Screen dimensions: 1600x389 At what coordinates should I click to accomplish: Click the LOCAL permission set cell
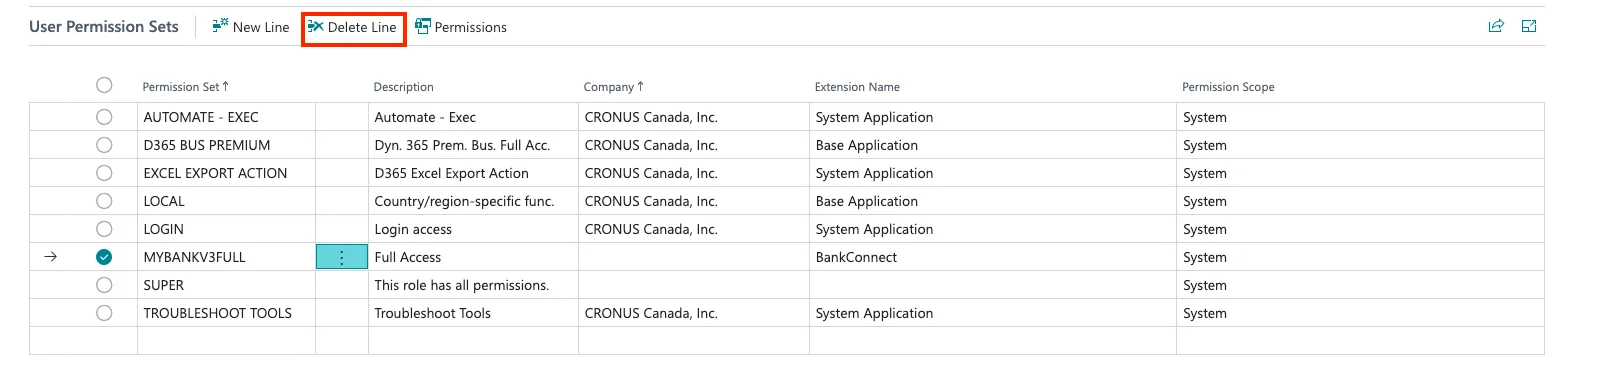227,201
